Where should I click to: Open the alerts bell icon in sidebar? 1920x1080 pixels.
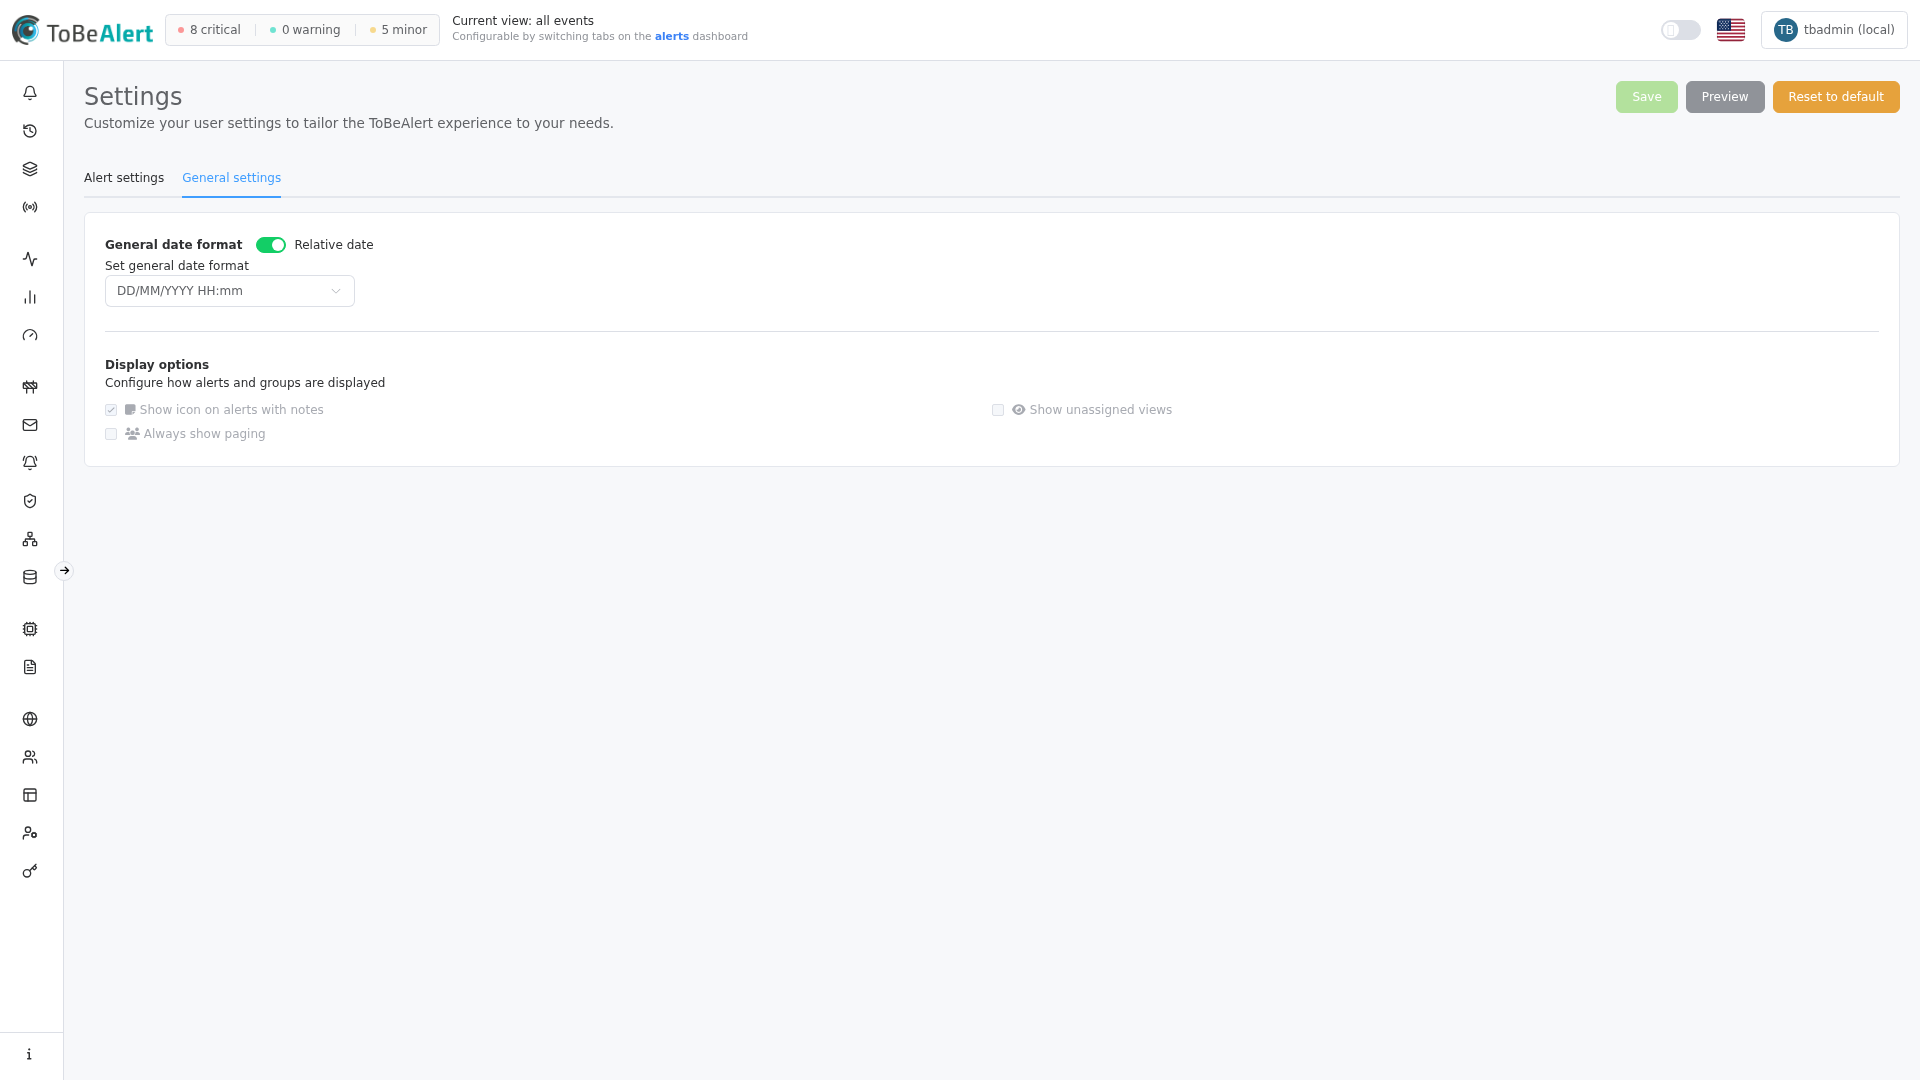tap(30, 93)
